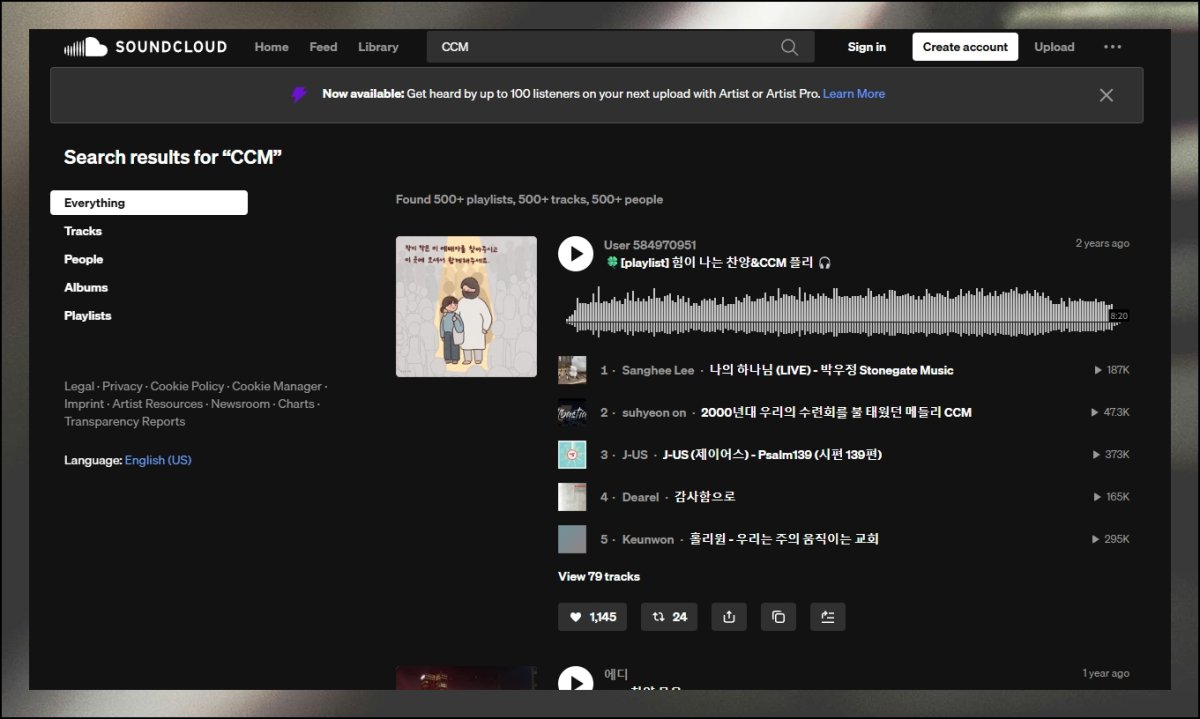Click track 2 thumbnail by suhyeon on

(572, 412)
